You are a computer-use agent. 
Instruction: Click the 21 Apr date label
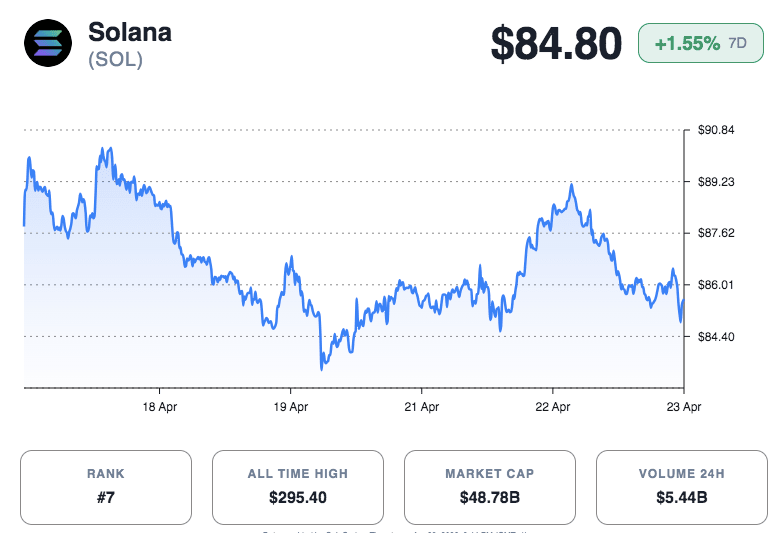[x=421, y=407]
